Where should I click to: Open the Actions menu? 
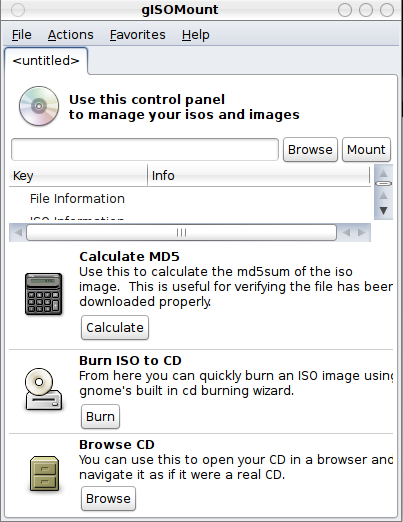coord(71,35)
